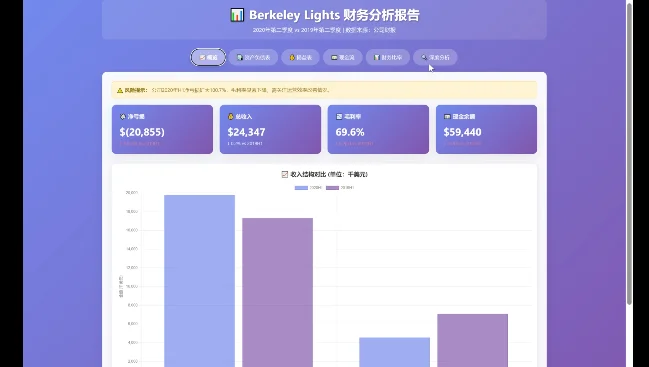Screen dimensions: 649x367
Task: Click the icon beside 净亏损 card label
Action: tap(123, 117)
